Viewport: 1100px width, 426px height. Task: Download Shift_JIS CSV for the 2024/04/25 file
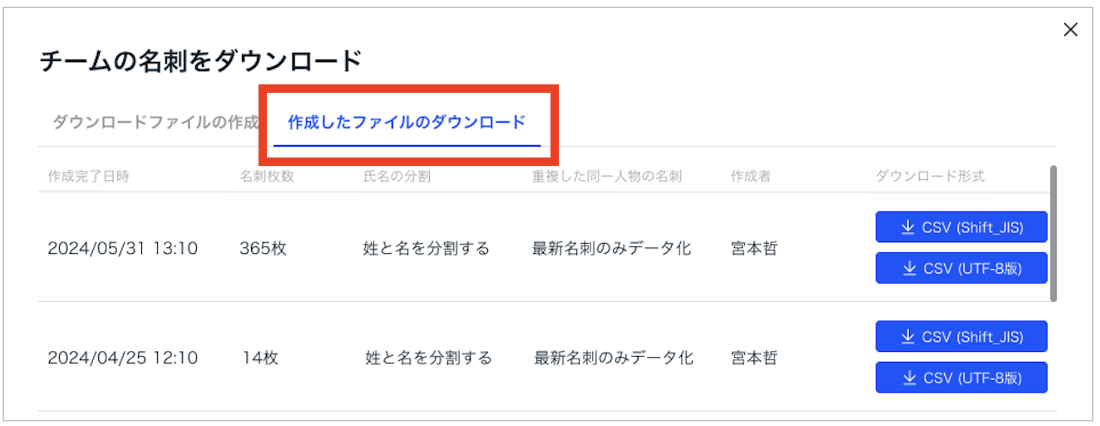(x=961, y=337)
